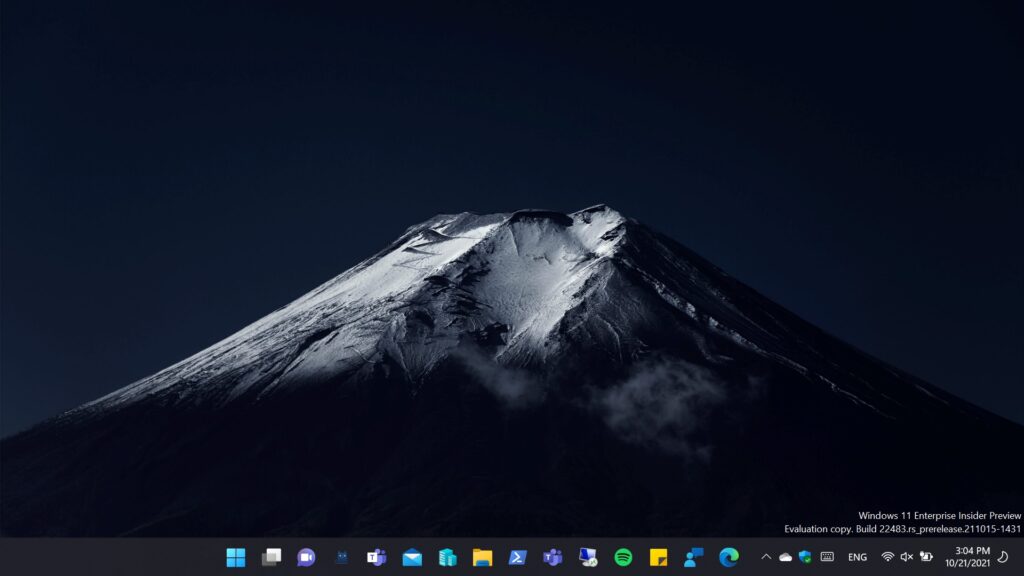Open the Windows Start menu
The height and width of the screenshot is (576, 1024).
236,557
